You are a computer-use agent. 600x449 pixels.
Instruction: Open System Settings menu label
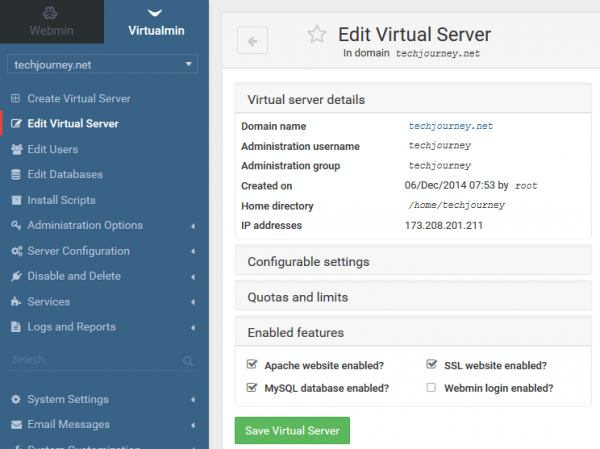tap(68, 399)
